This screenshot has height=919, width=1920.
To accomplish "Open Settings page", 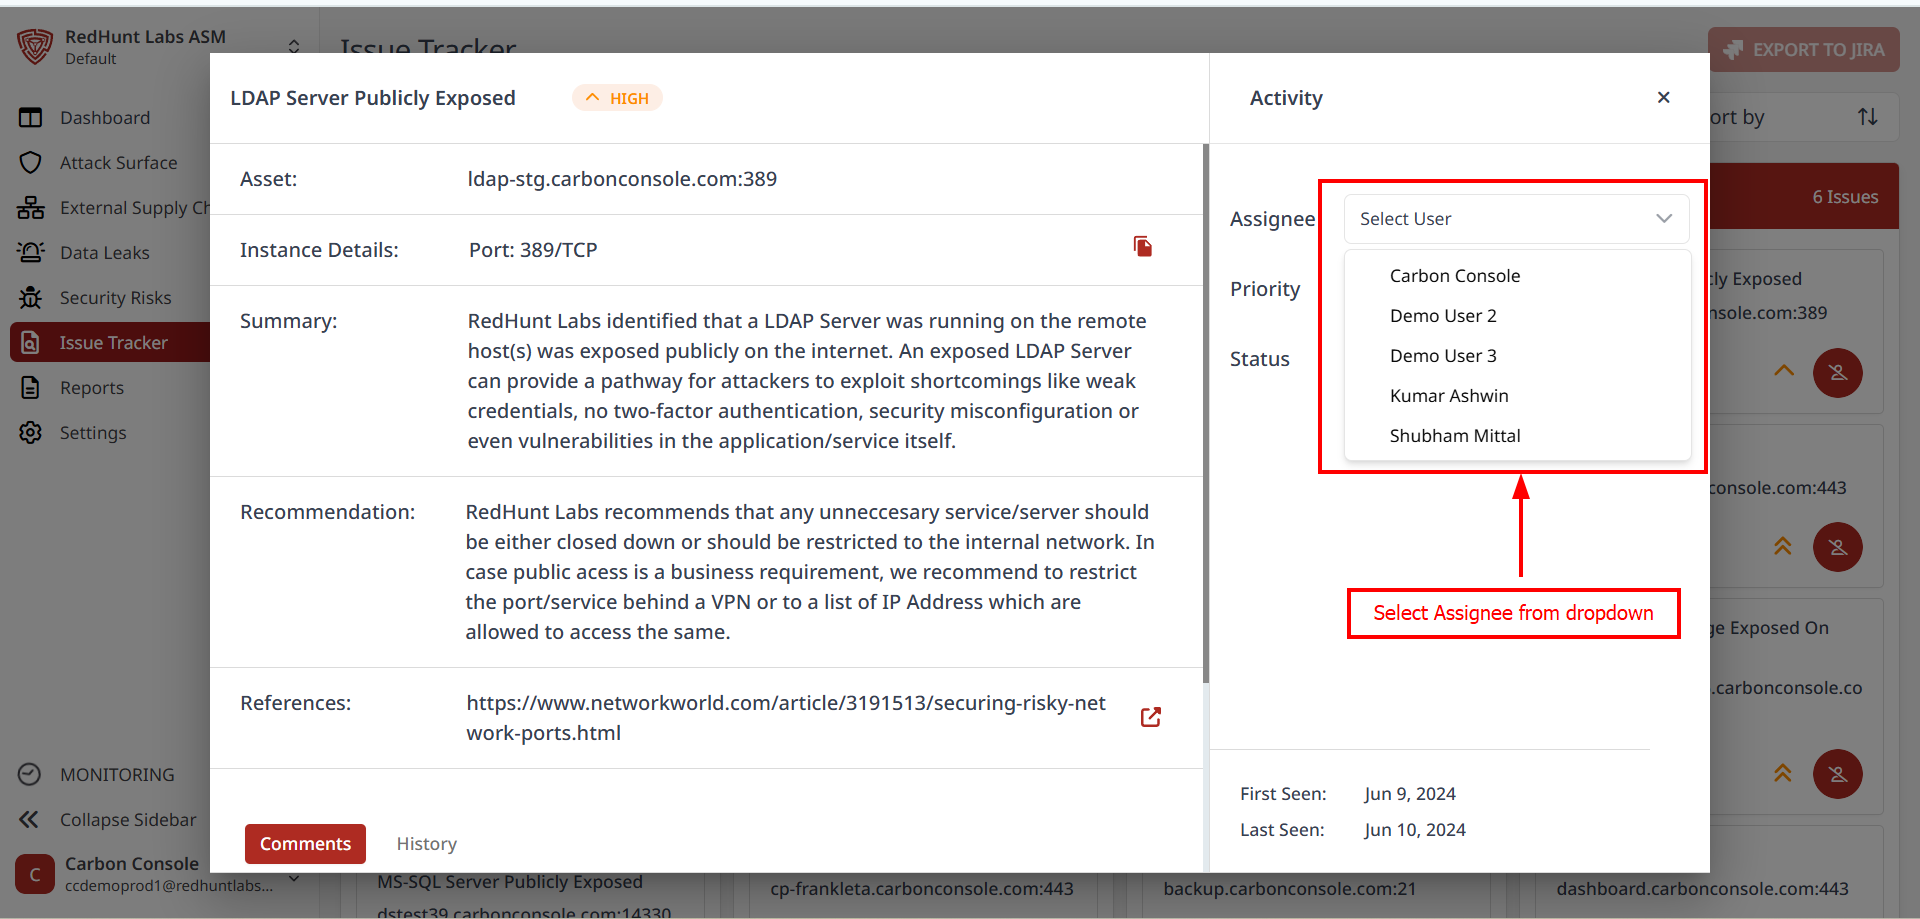I will click(x=93, y=433).
